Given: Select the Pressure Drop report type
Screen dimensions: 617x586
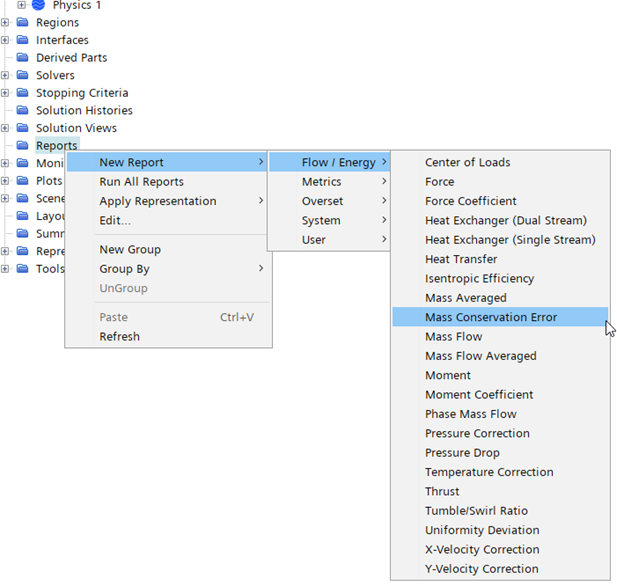Looking at the screenshot, I should pos(461,453).
